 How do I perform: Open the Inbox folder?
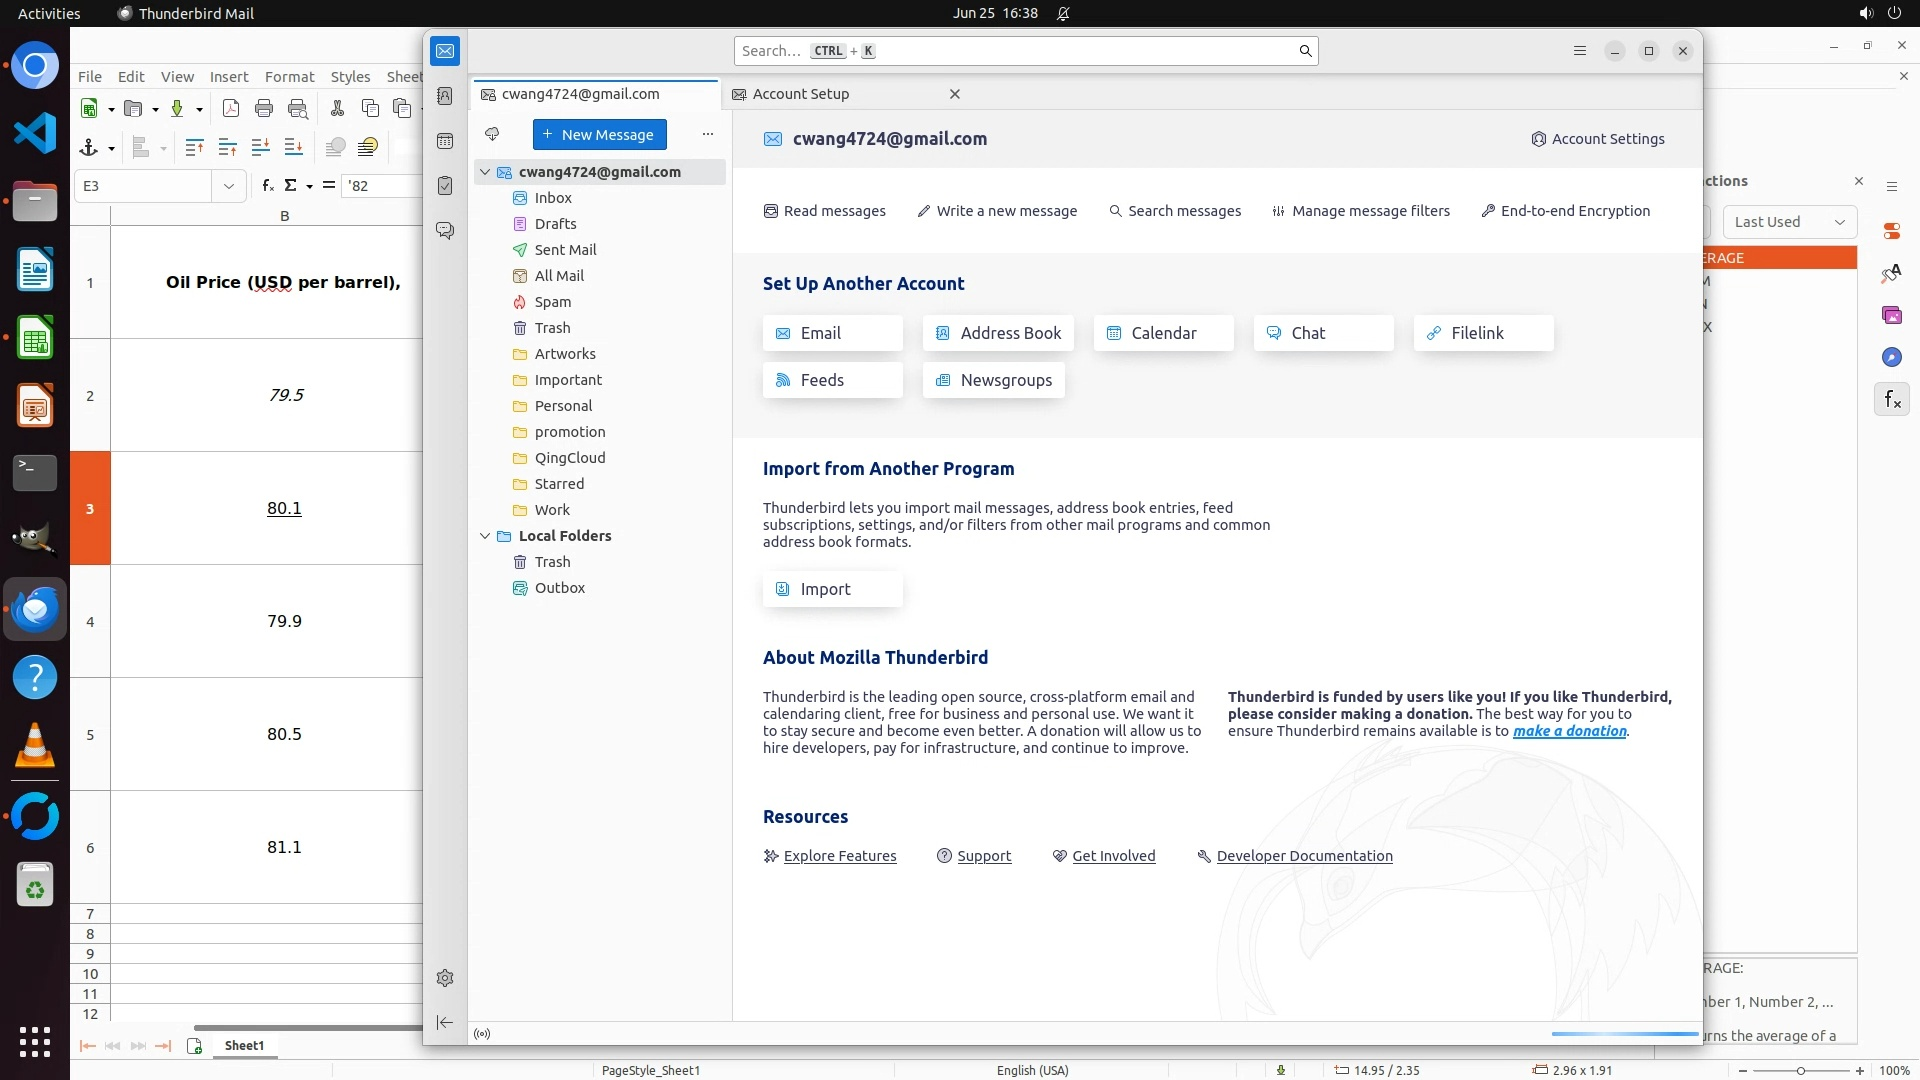[x=553, y=198]
